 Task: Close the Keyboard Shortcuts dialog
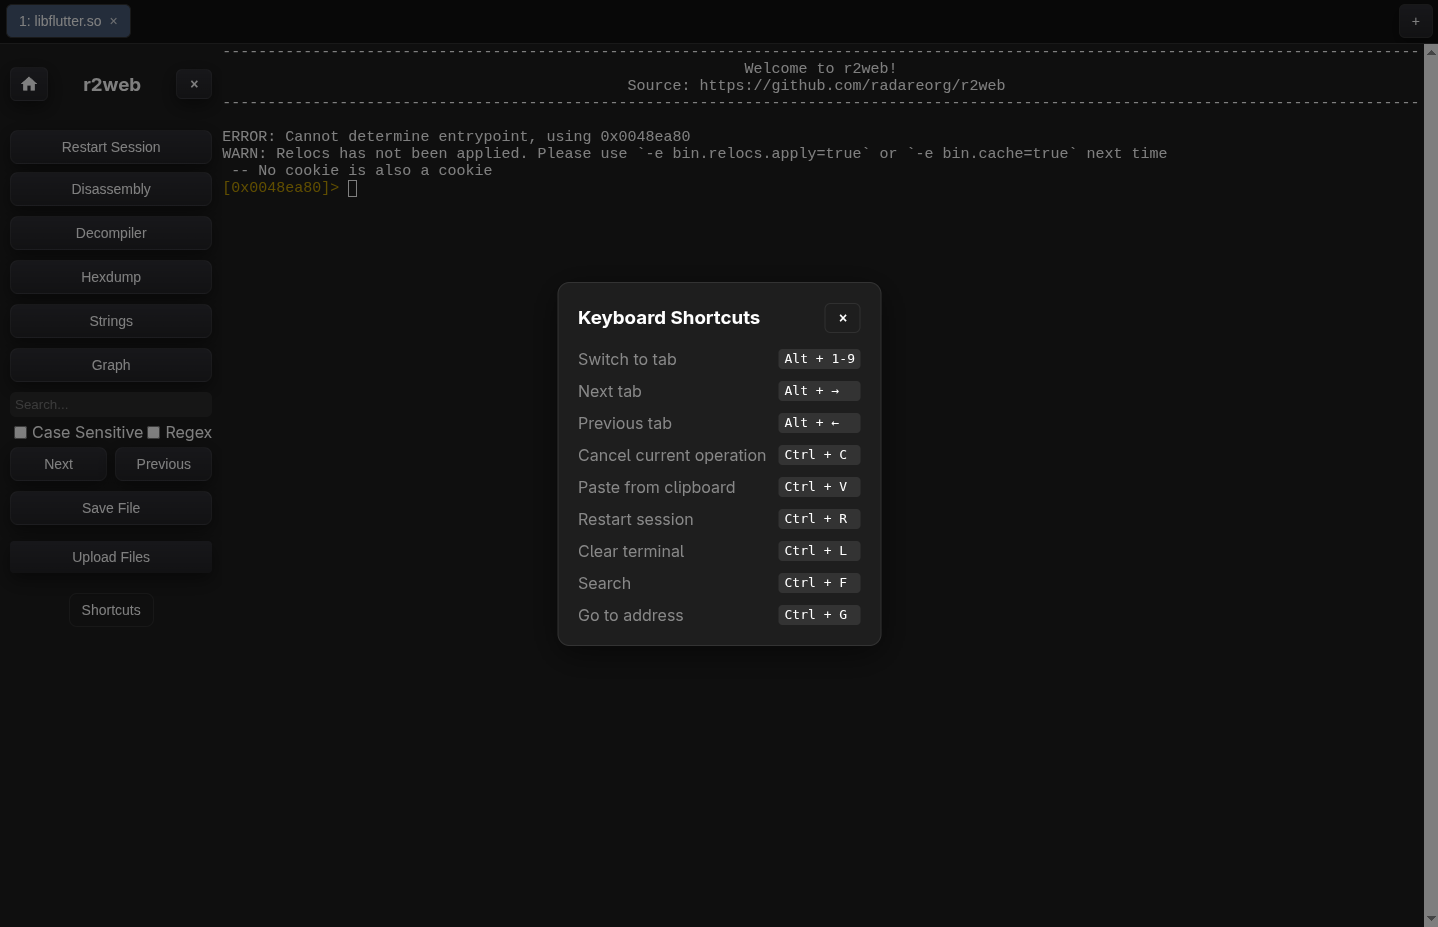pos(842,318)
